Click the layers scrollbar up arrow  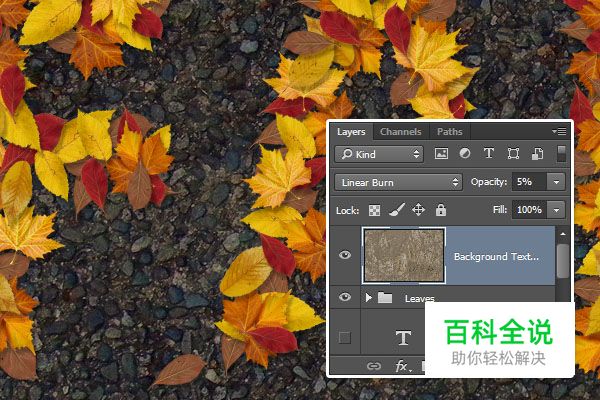[x=562, y=234]
